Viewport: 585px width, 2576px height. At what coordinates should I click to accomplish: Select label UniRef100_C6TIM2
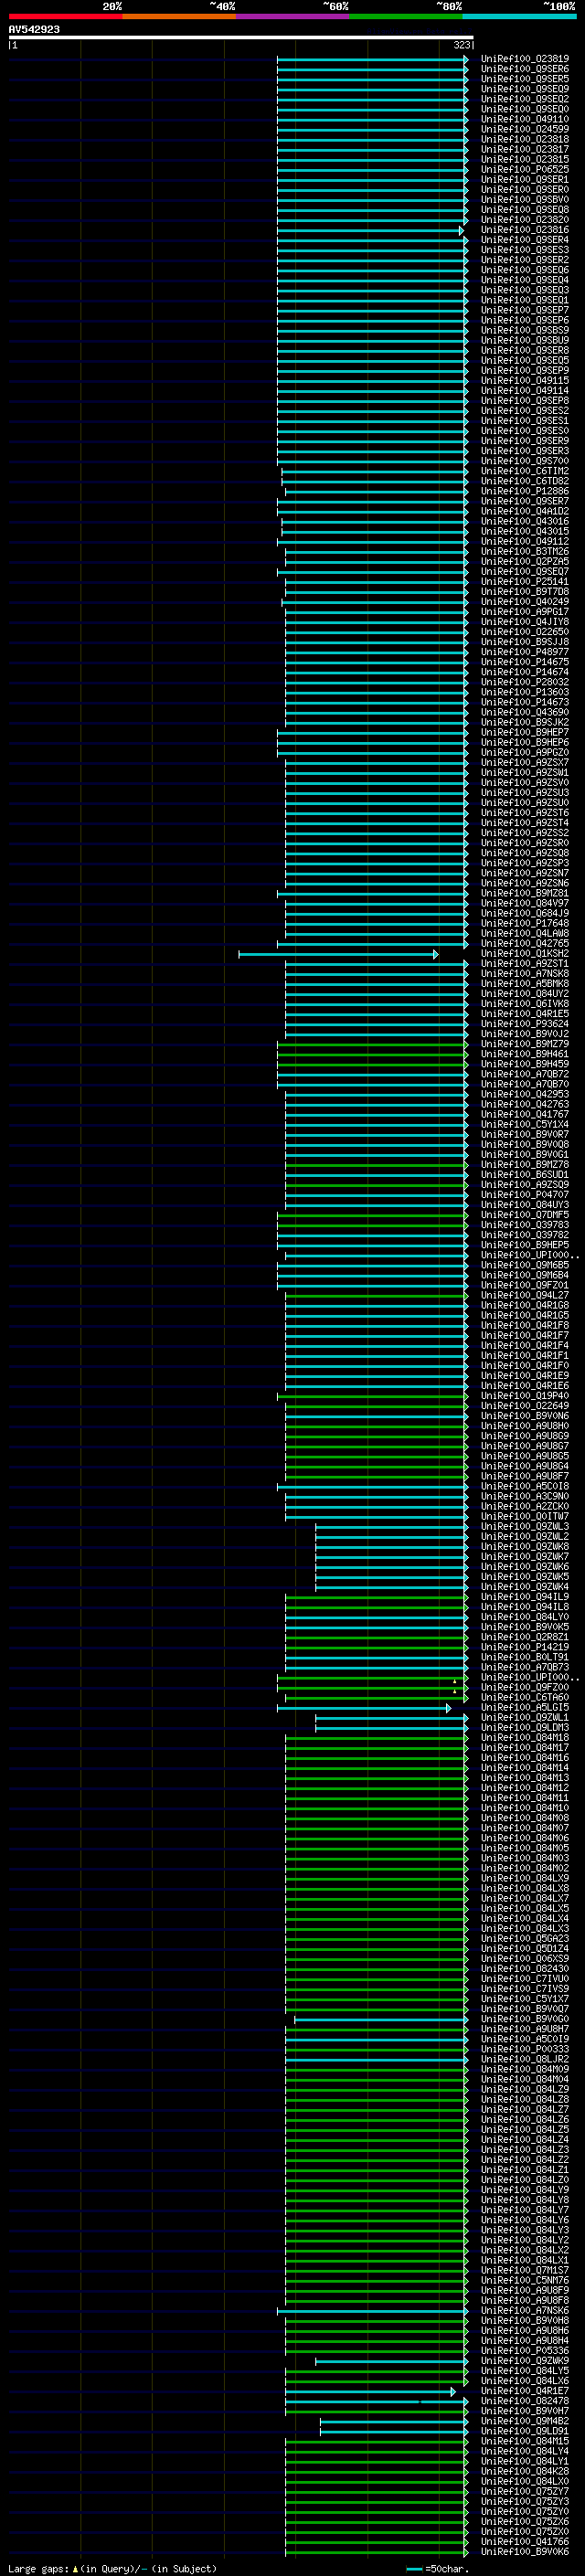coord(525,471)
